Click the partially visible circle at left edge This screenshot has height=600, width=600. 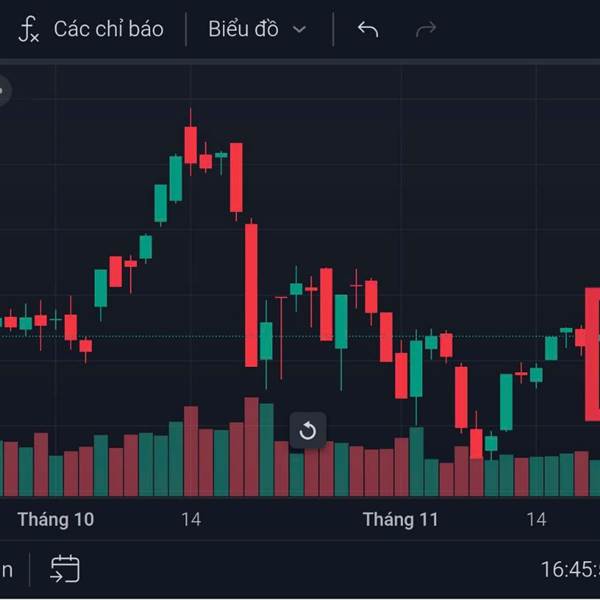pyautogui.click(x=3, y=92)
